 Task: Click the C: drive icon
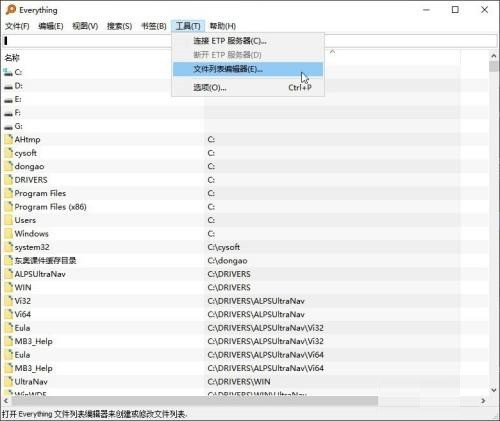(8, 72)
